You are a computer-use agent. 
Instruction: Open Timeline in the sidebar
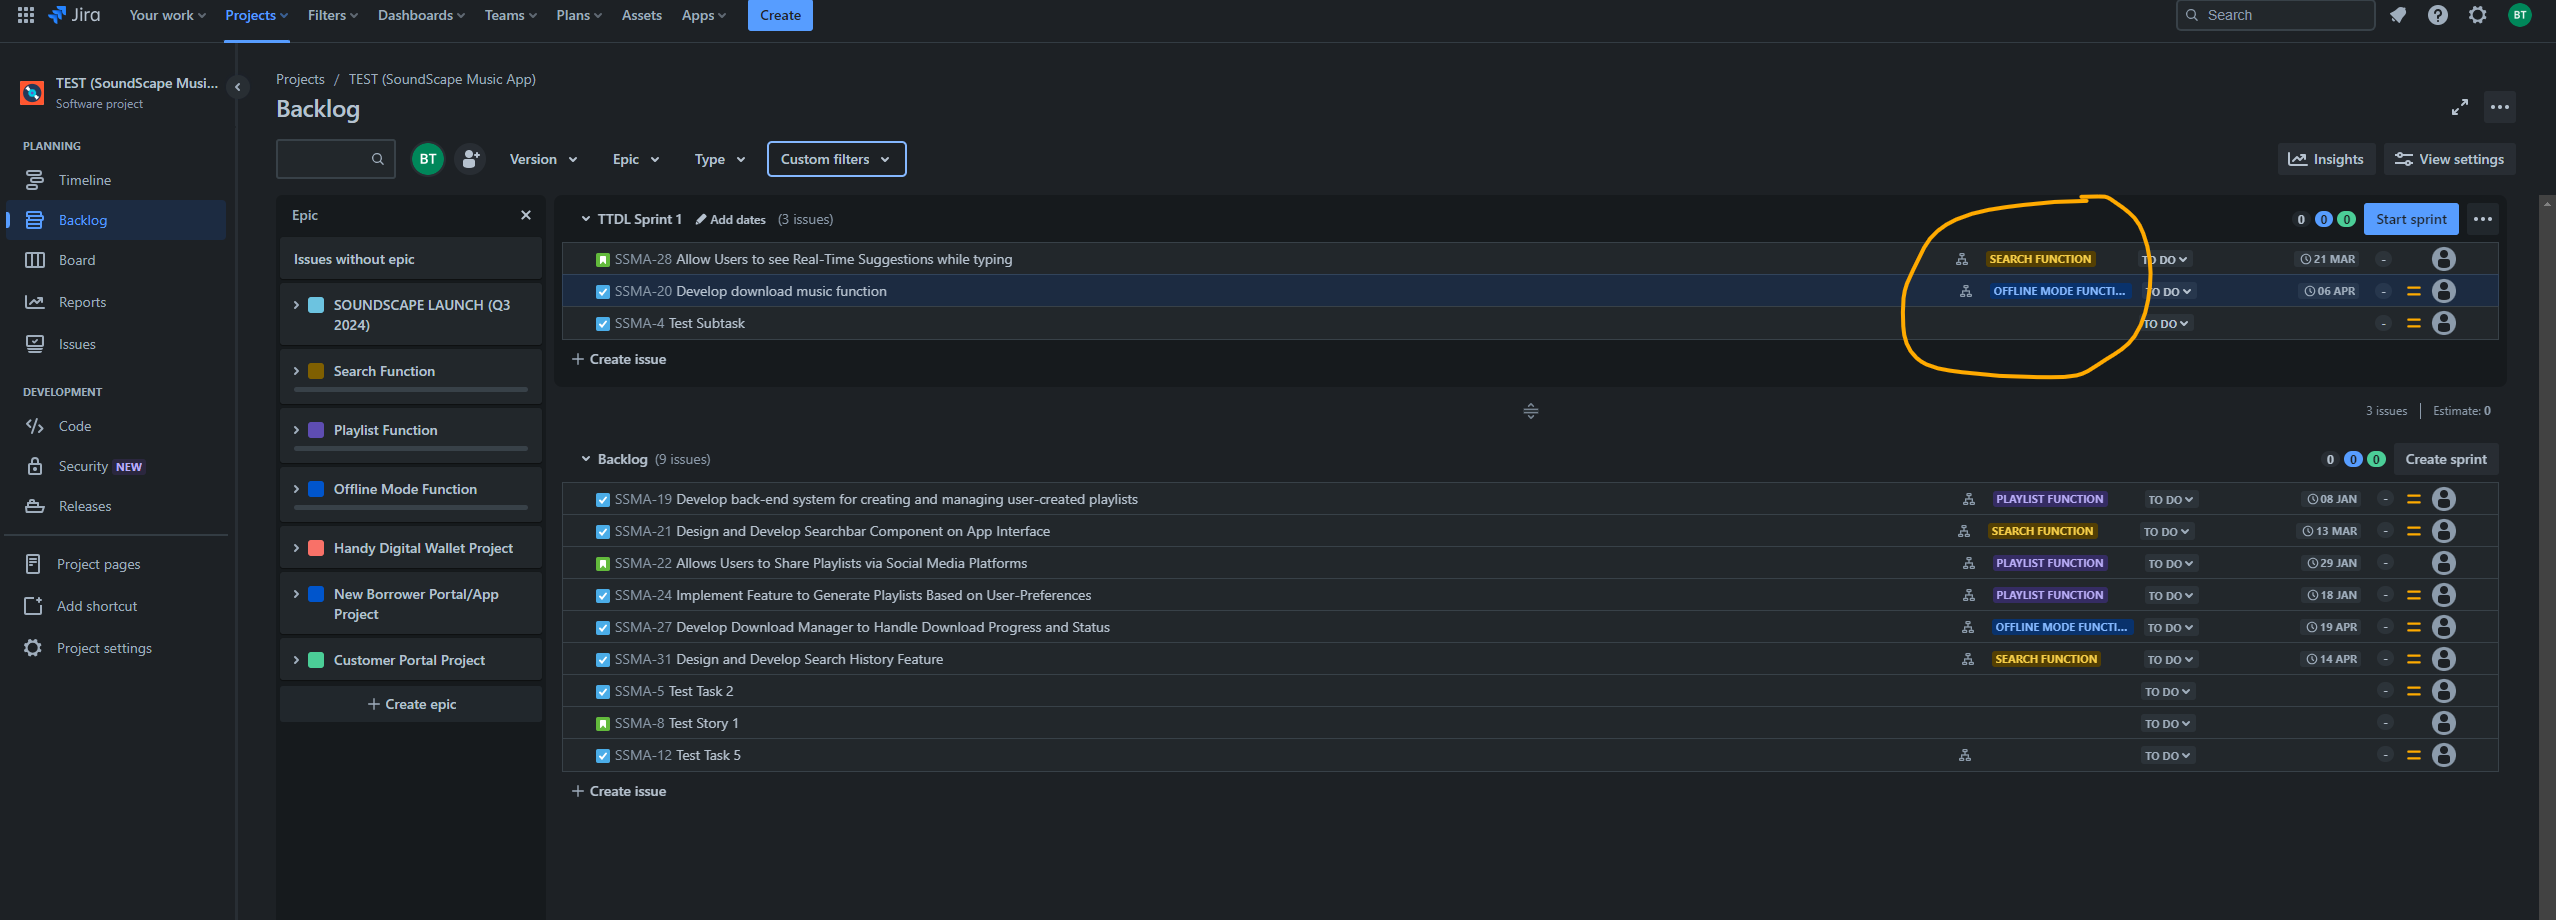click(x=116, y=180)
